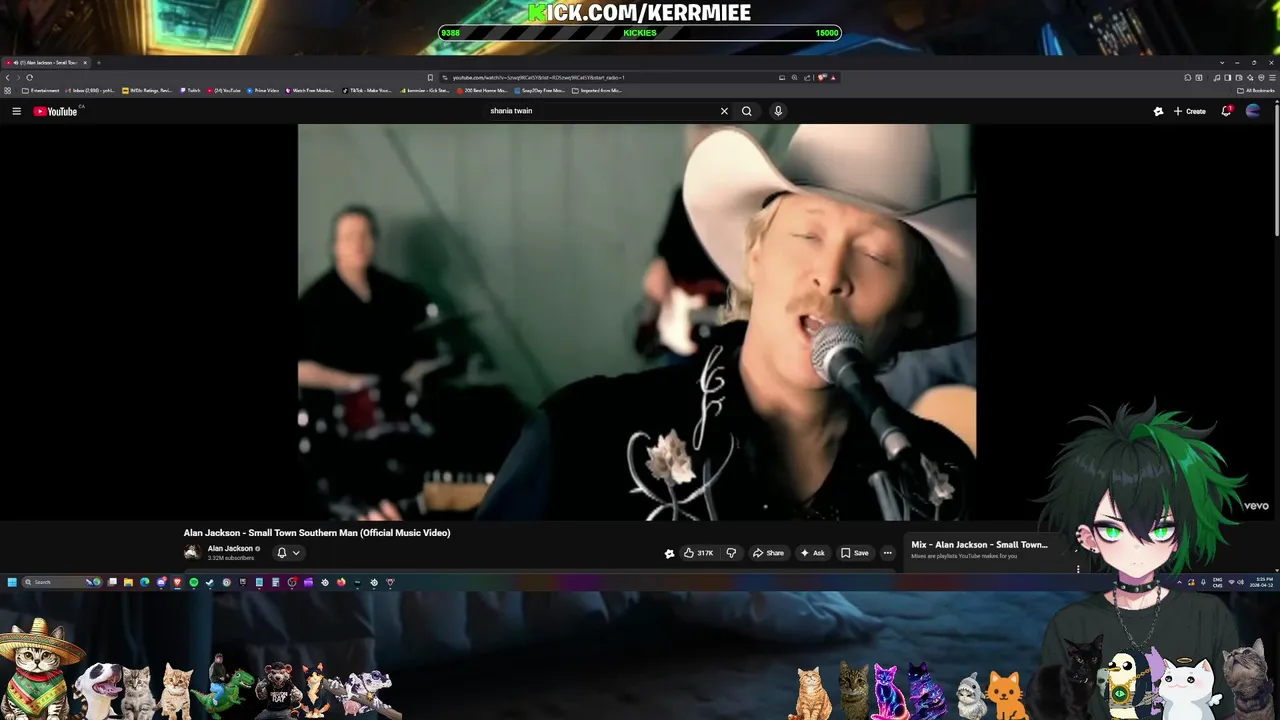
Task: Like the video showing 317K likes
Action: click(x=698, y=553)
